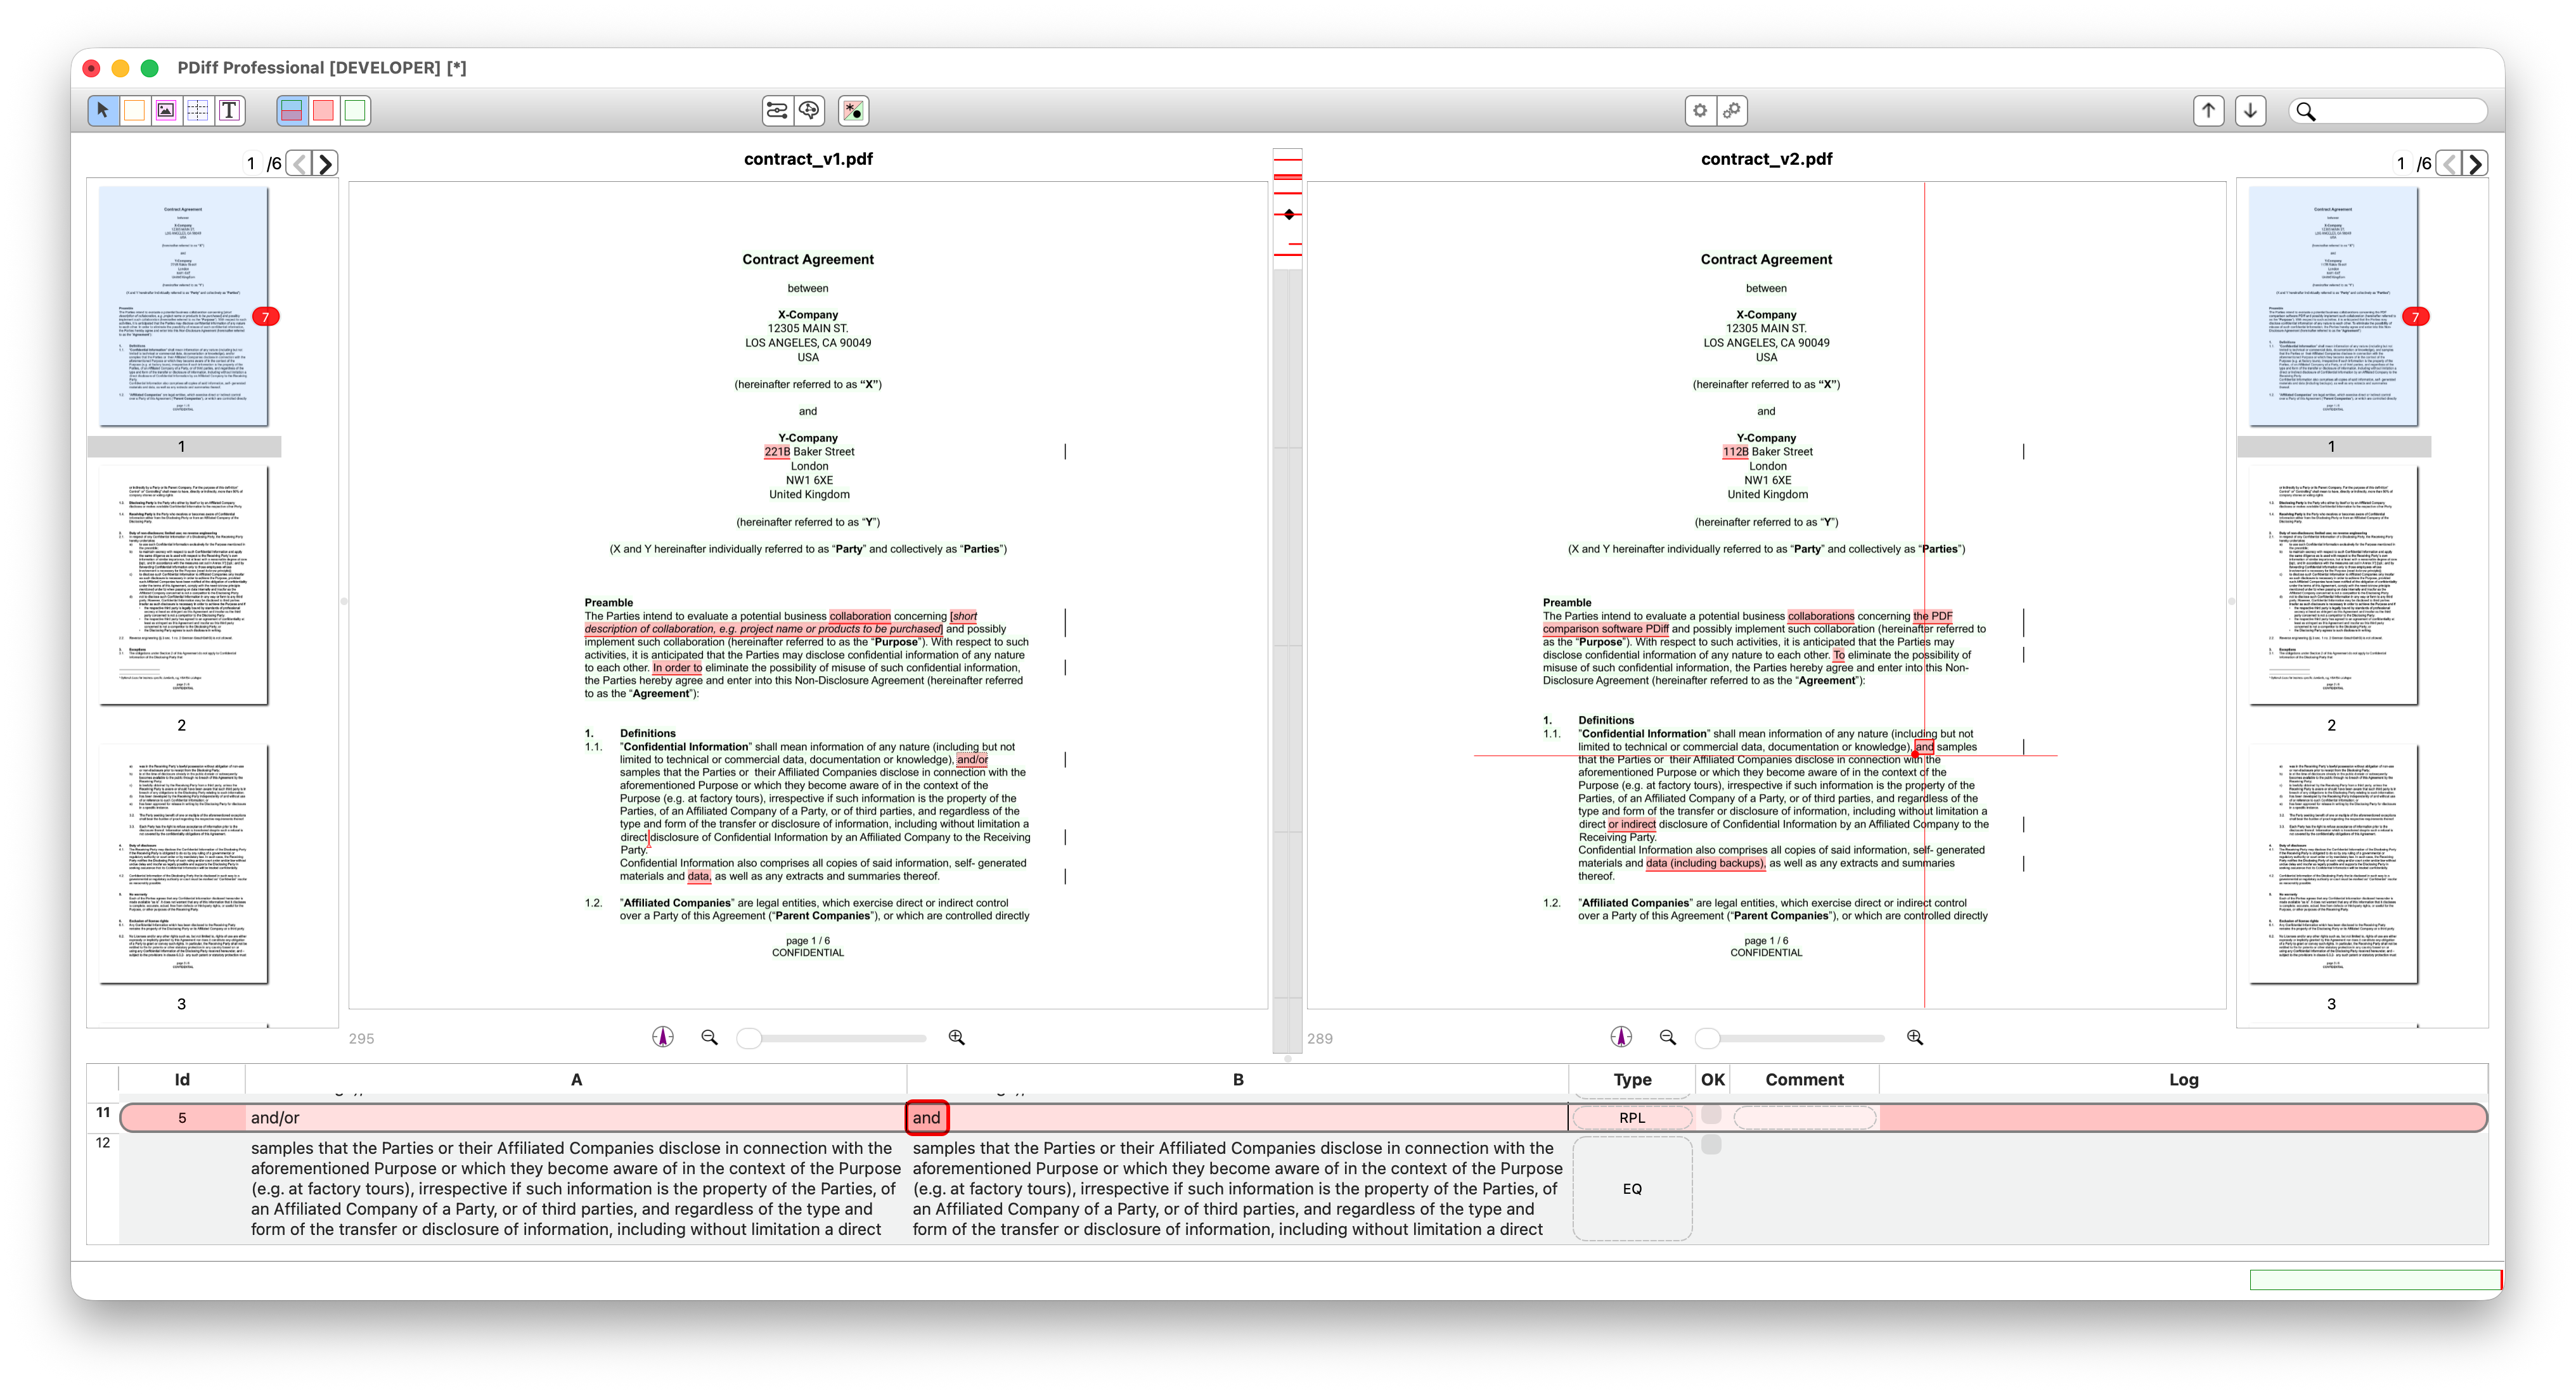This screenshot has width=2576, height=1394.
Task: Click the connected-nodes comparison icon
Action: point(776,111)
